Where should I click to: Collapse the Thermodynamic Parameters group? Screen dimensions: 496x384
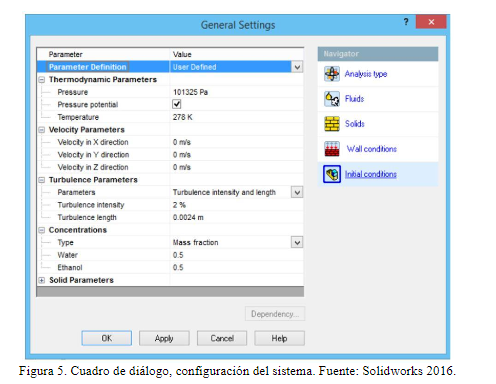[42, 80]
